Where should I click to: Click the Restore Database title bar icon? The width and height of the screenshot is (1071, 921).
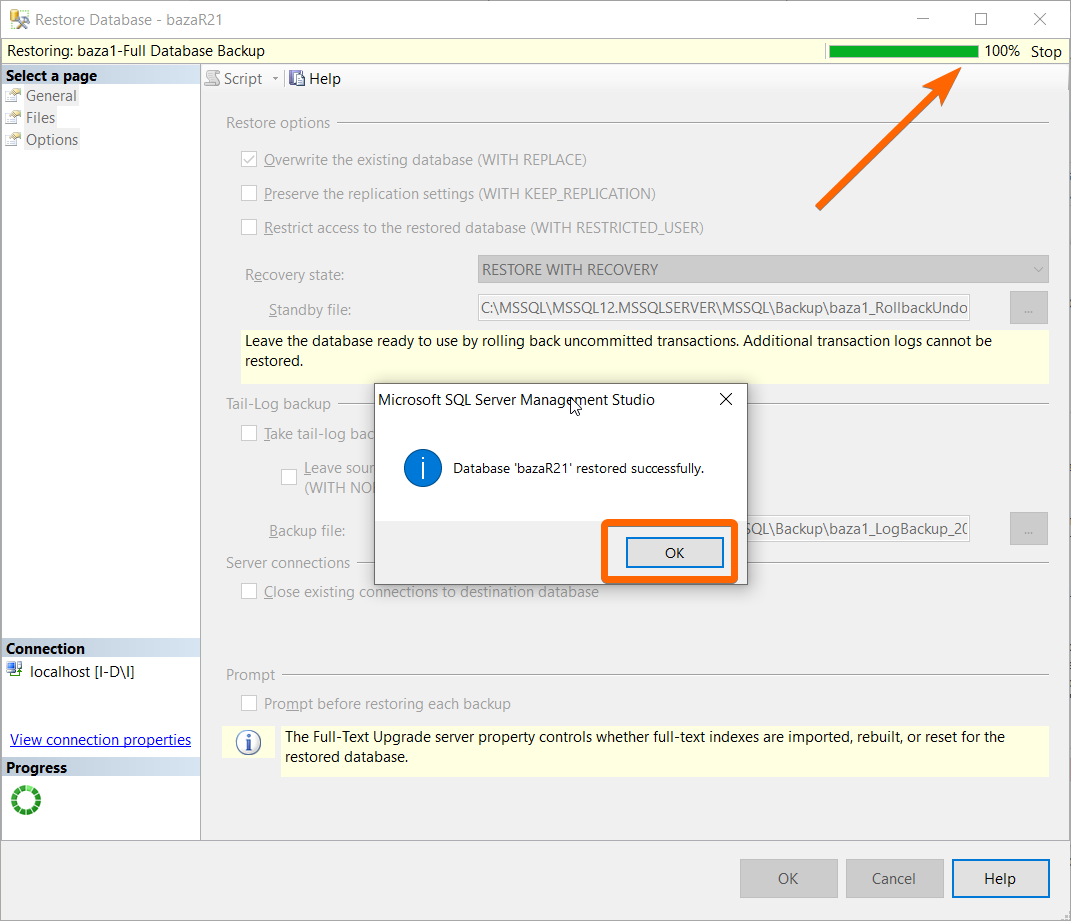point(19,19)
